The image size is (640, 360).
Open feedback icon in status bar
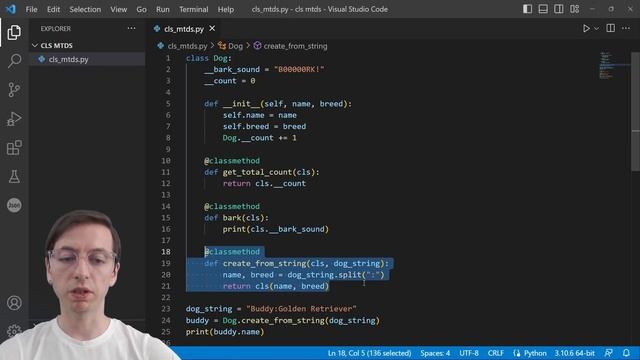pos(609,353)
